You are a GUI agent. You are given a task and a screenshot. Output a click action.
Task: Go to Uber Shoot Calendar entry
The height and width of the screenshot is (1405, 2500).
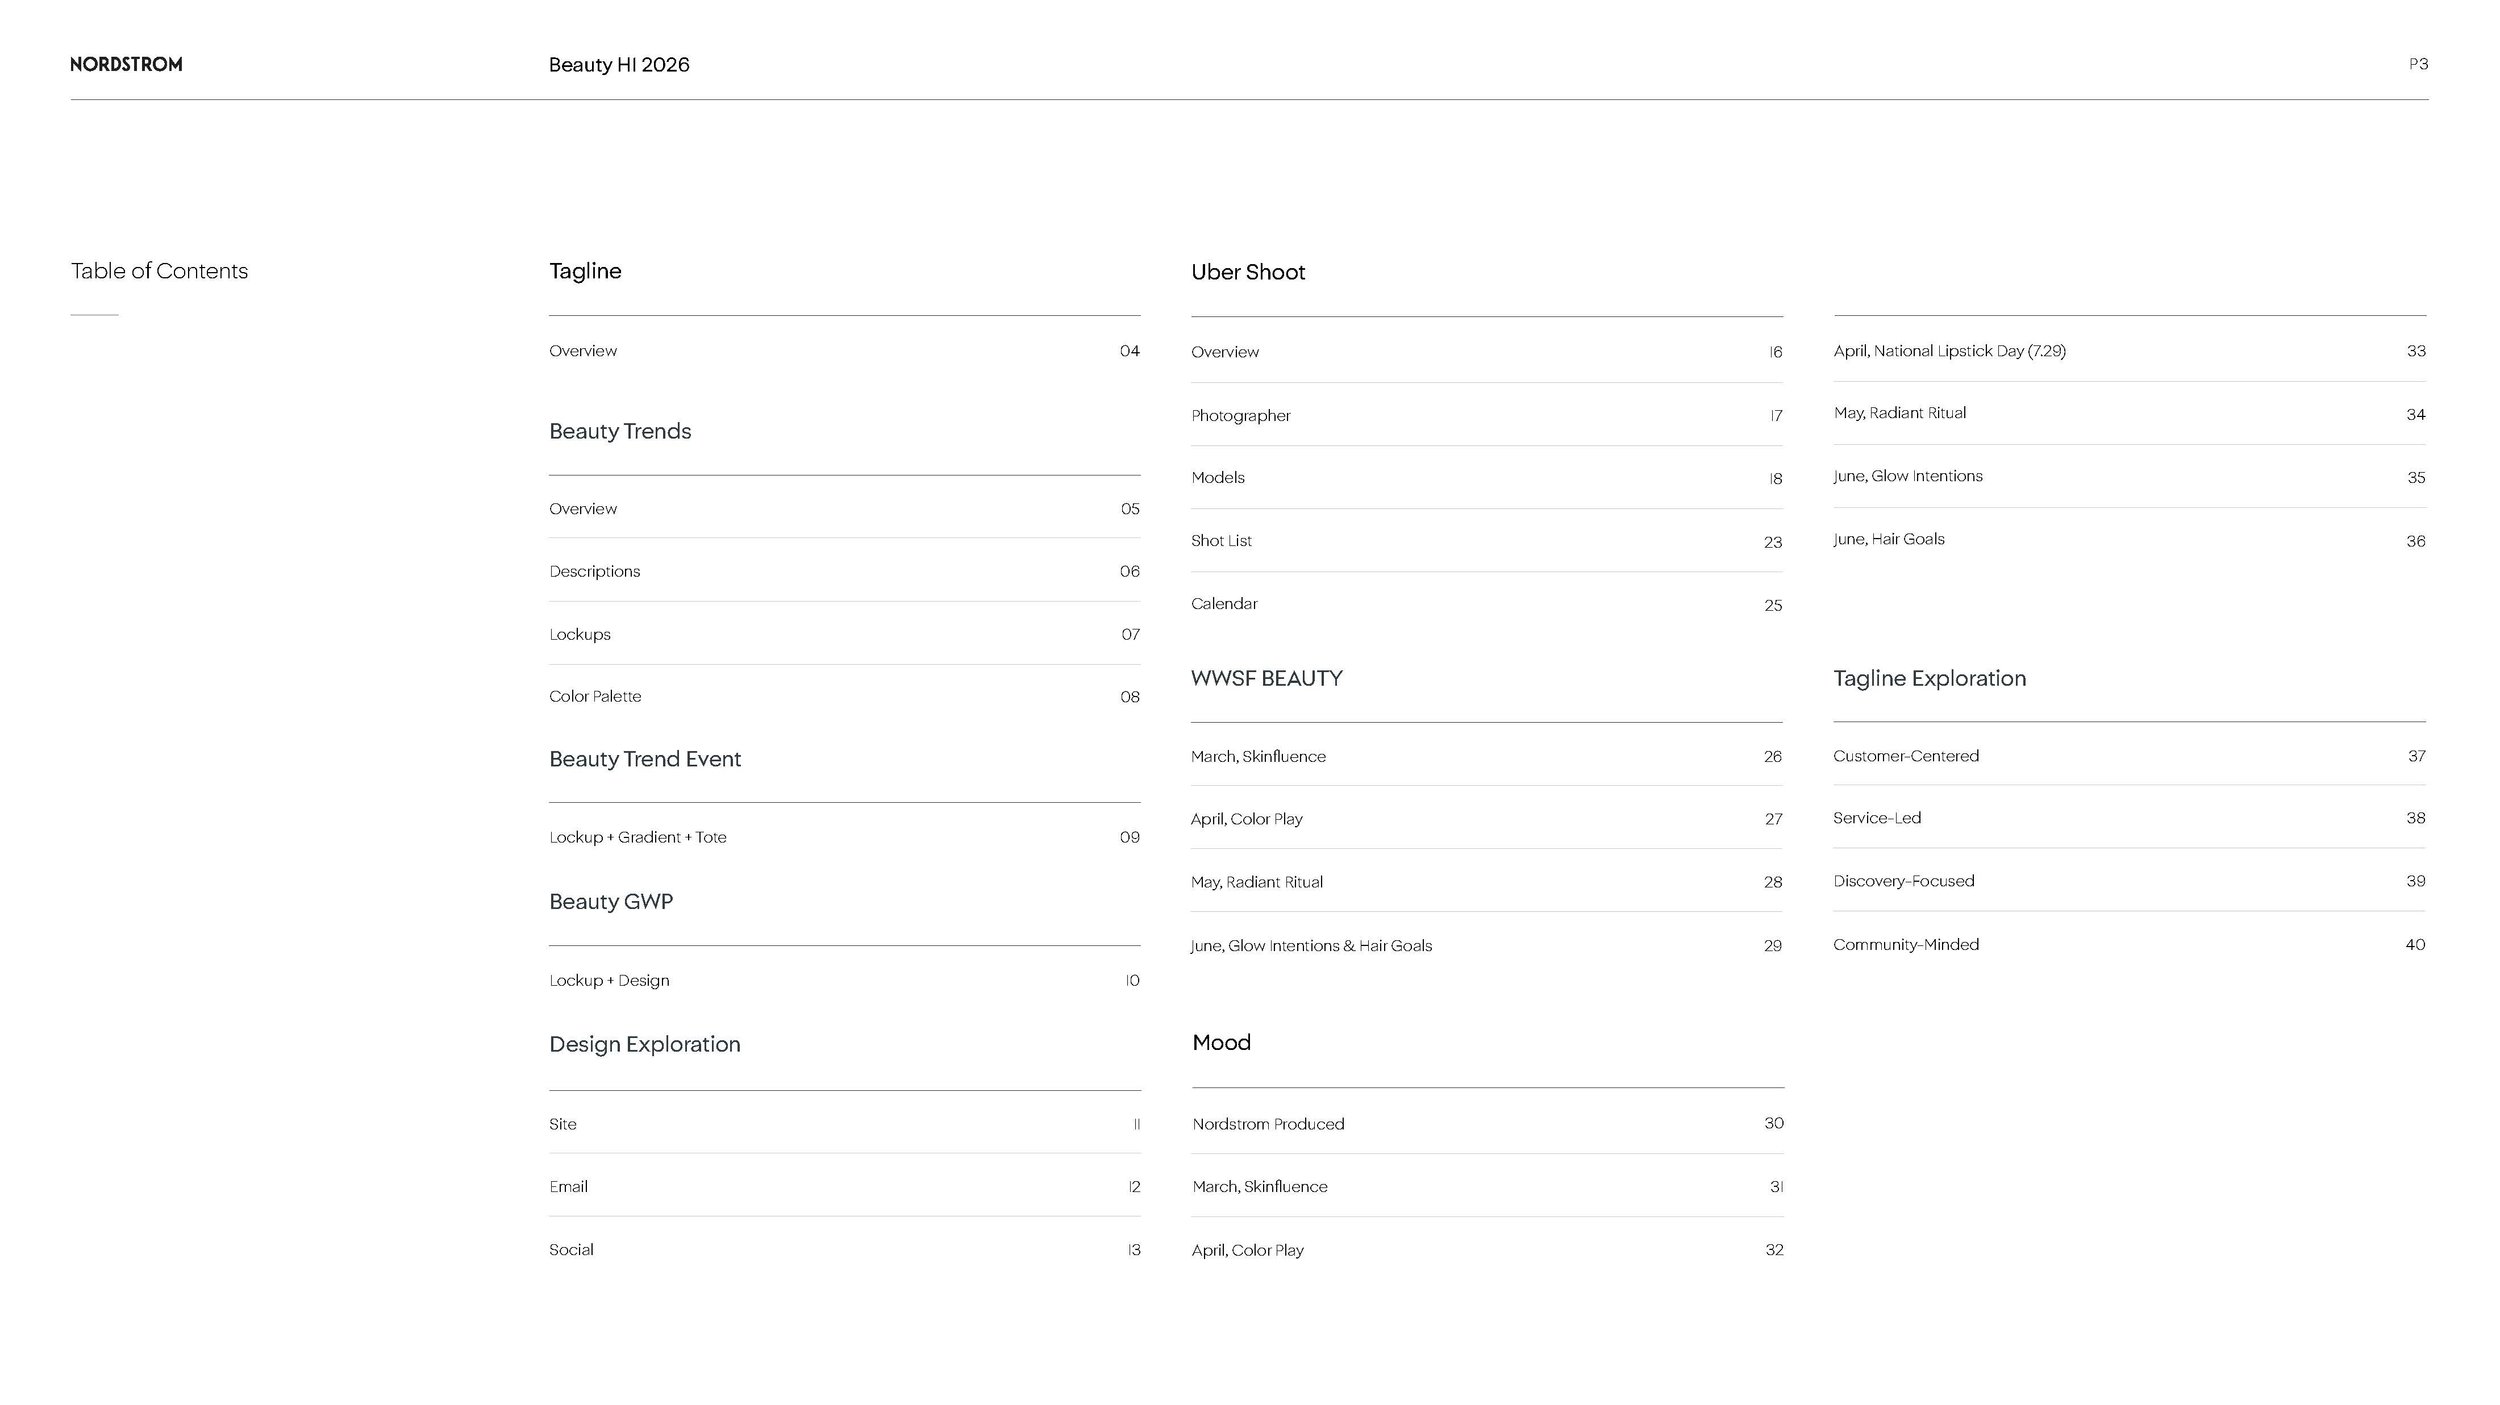tap(1224, 603)
